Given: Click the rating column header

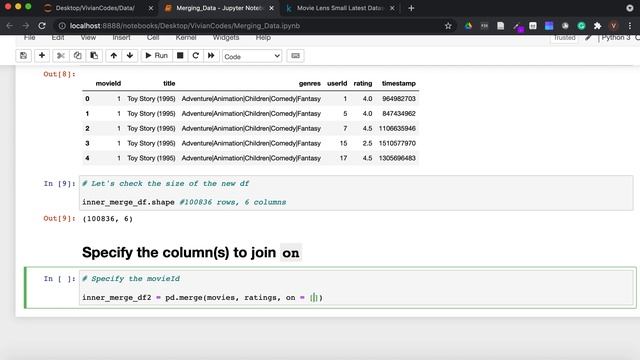Looking at the screenshot, I should pos(362,83).
